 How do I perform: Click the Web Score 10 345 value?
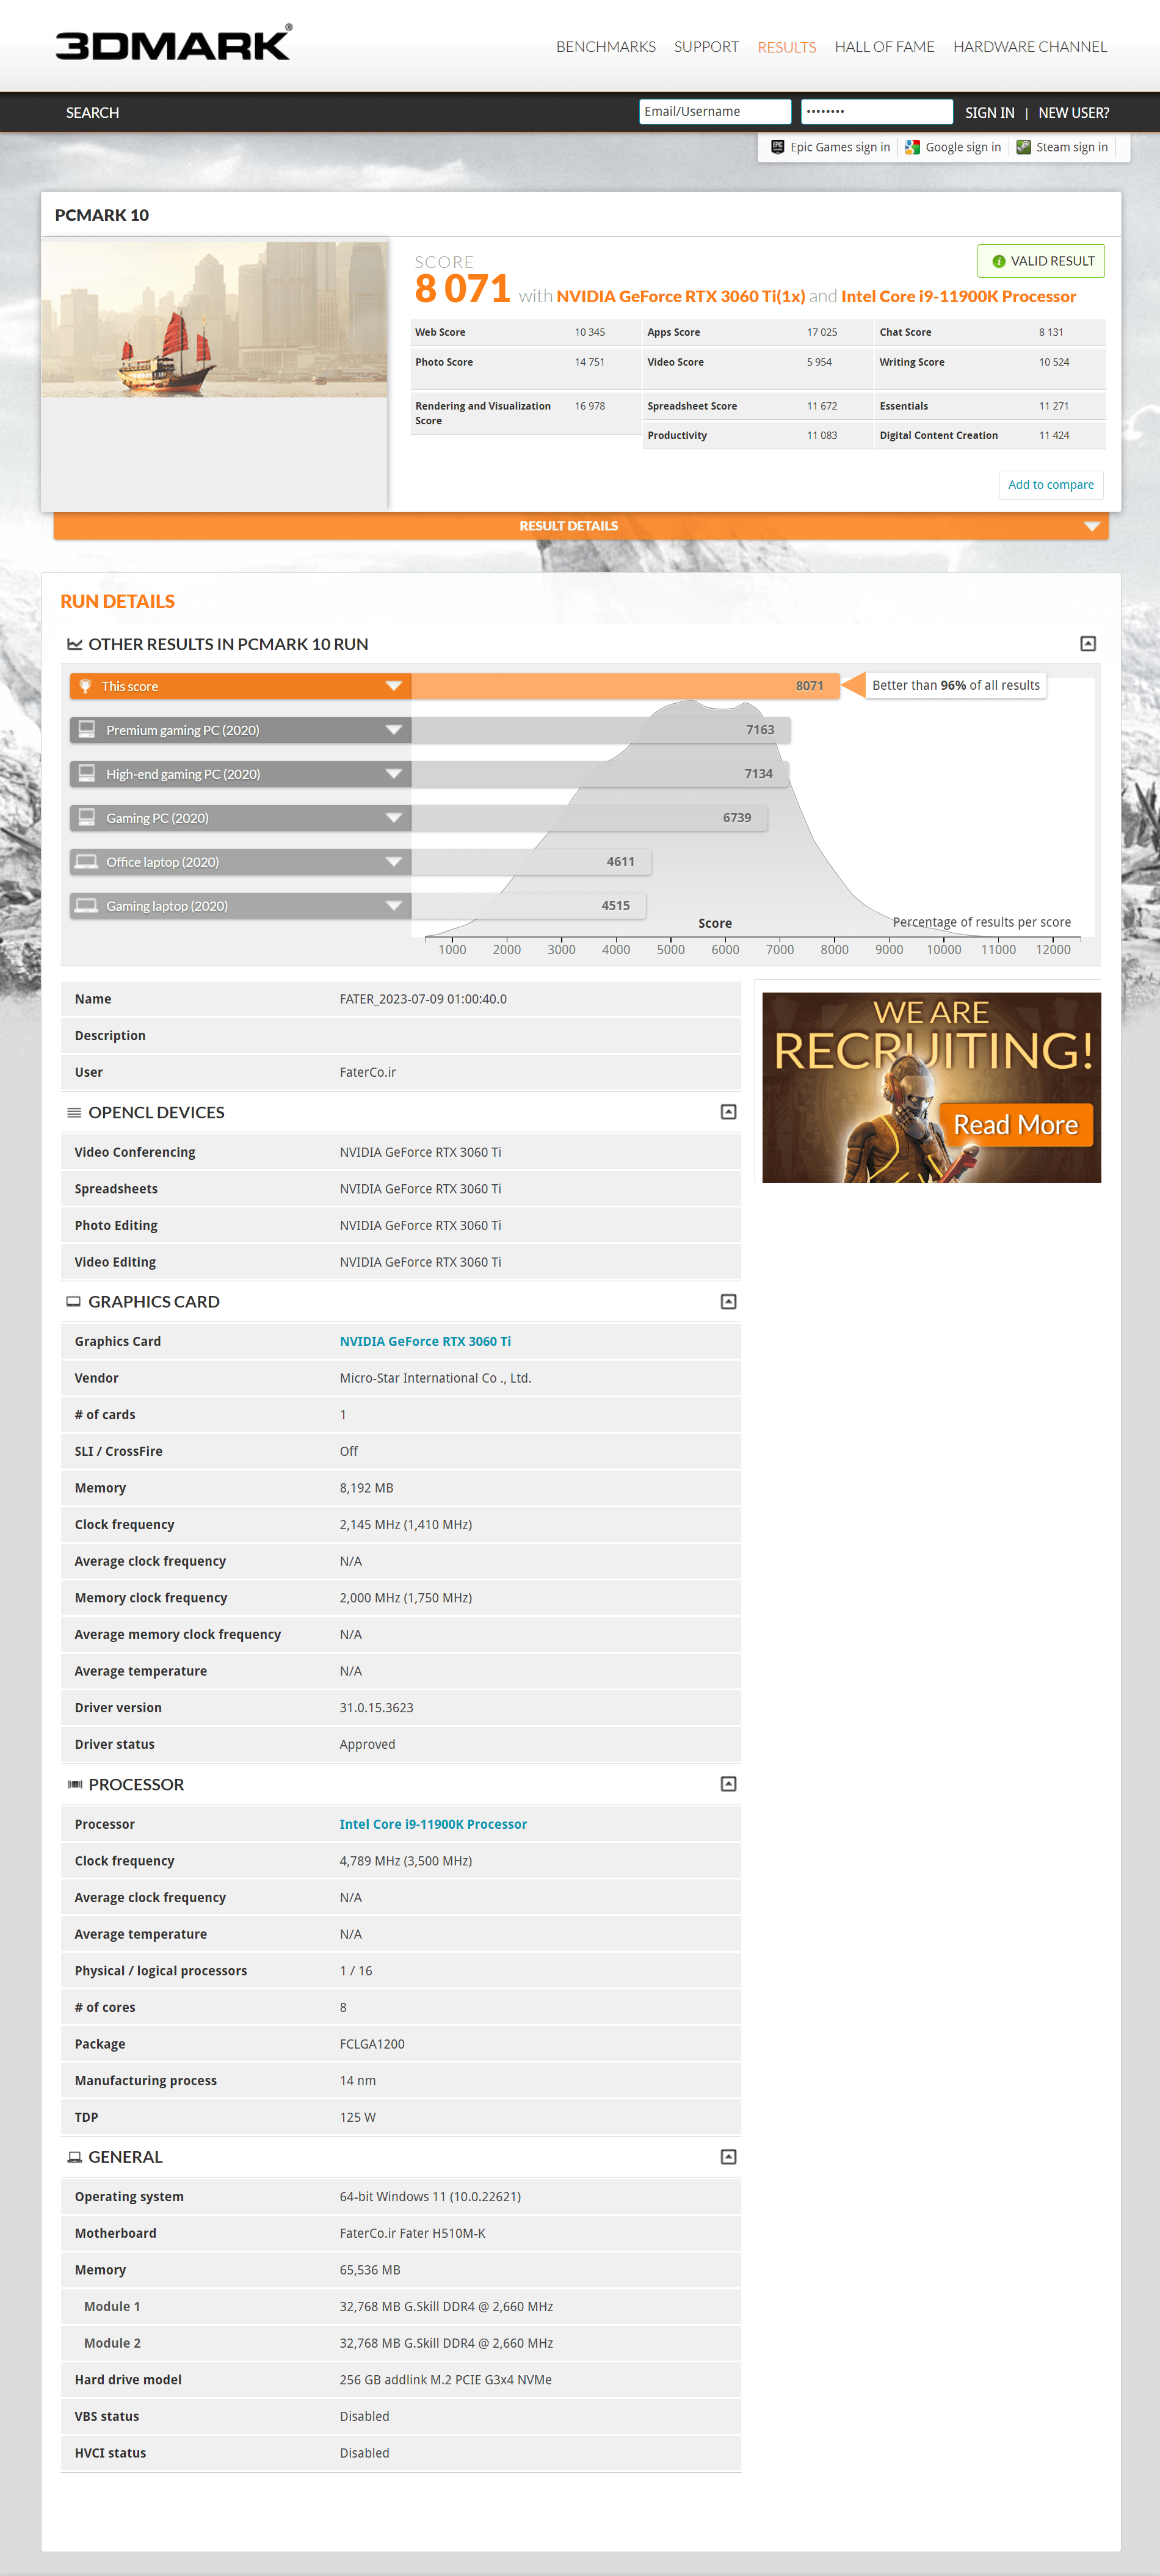tap(589, 332)
